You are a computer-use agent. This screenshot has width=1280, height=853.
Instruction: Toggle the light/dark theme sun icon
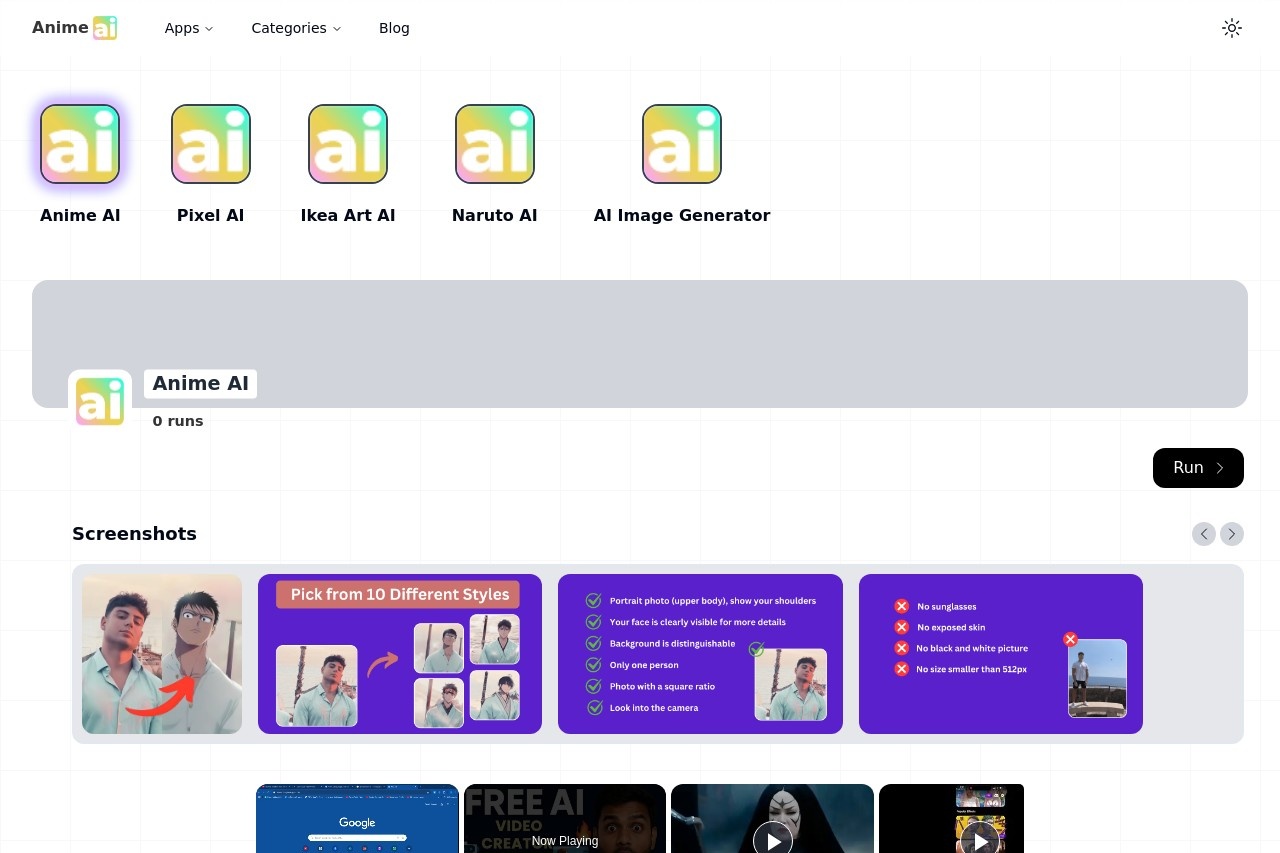(1232, 28)
